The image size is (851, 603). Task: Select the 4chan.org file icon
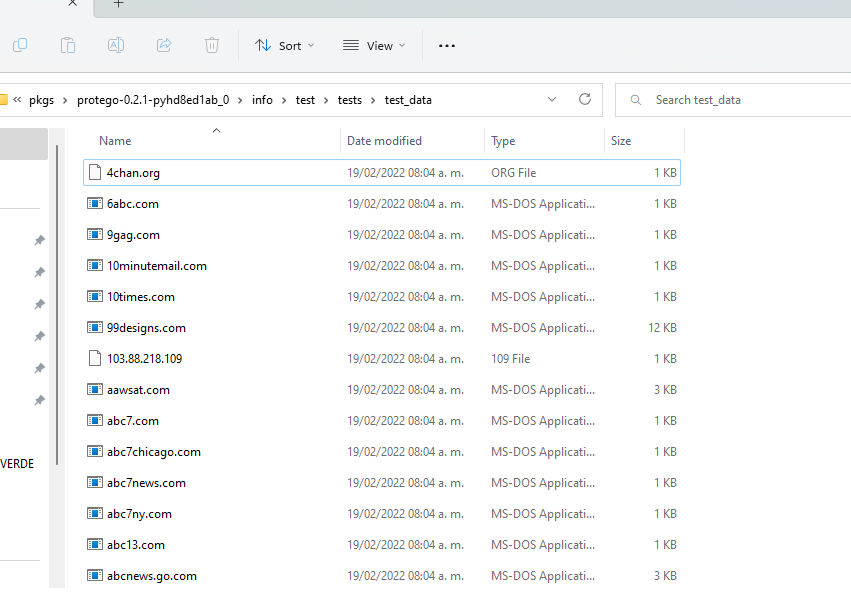coord(95,173)
